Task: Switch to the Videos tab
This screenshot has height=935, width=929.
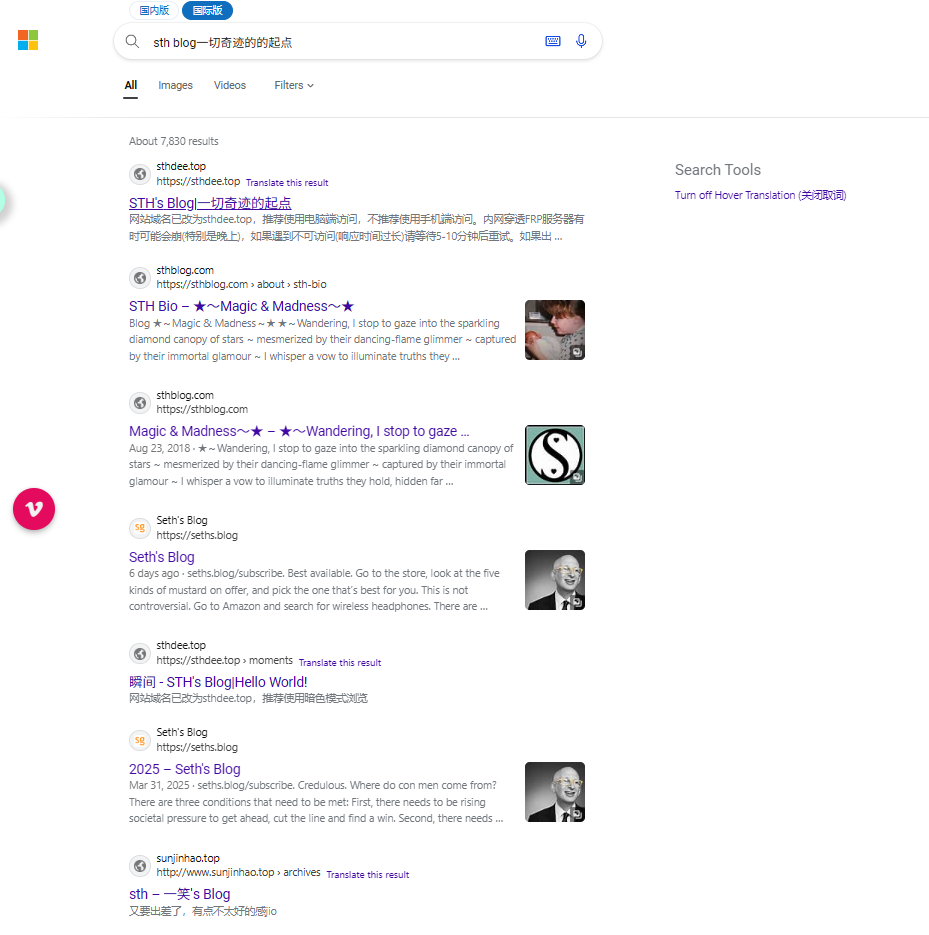Action: (x=230, y=85)
